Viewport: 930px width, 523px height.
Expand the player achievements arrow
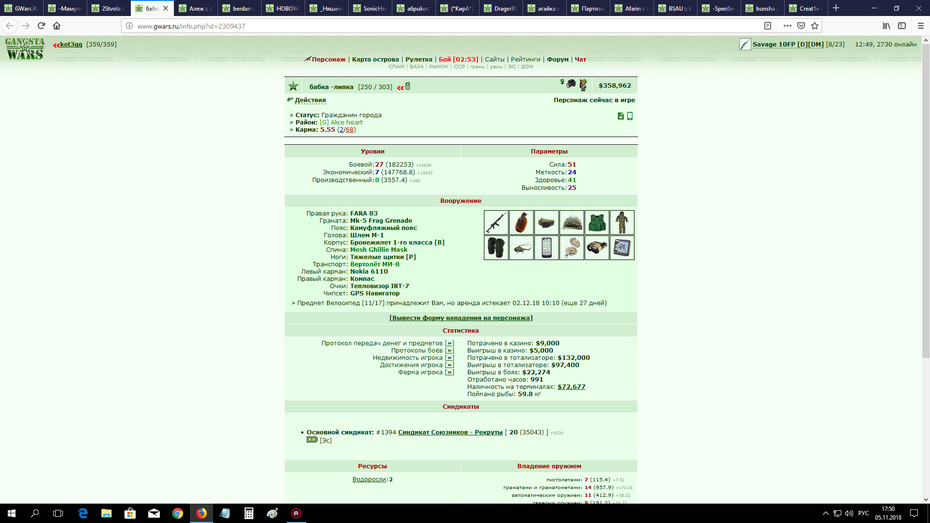(449, 365)
